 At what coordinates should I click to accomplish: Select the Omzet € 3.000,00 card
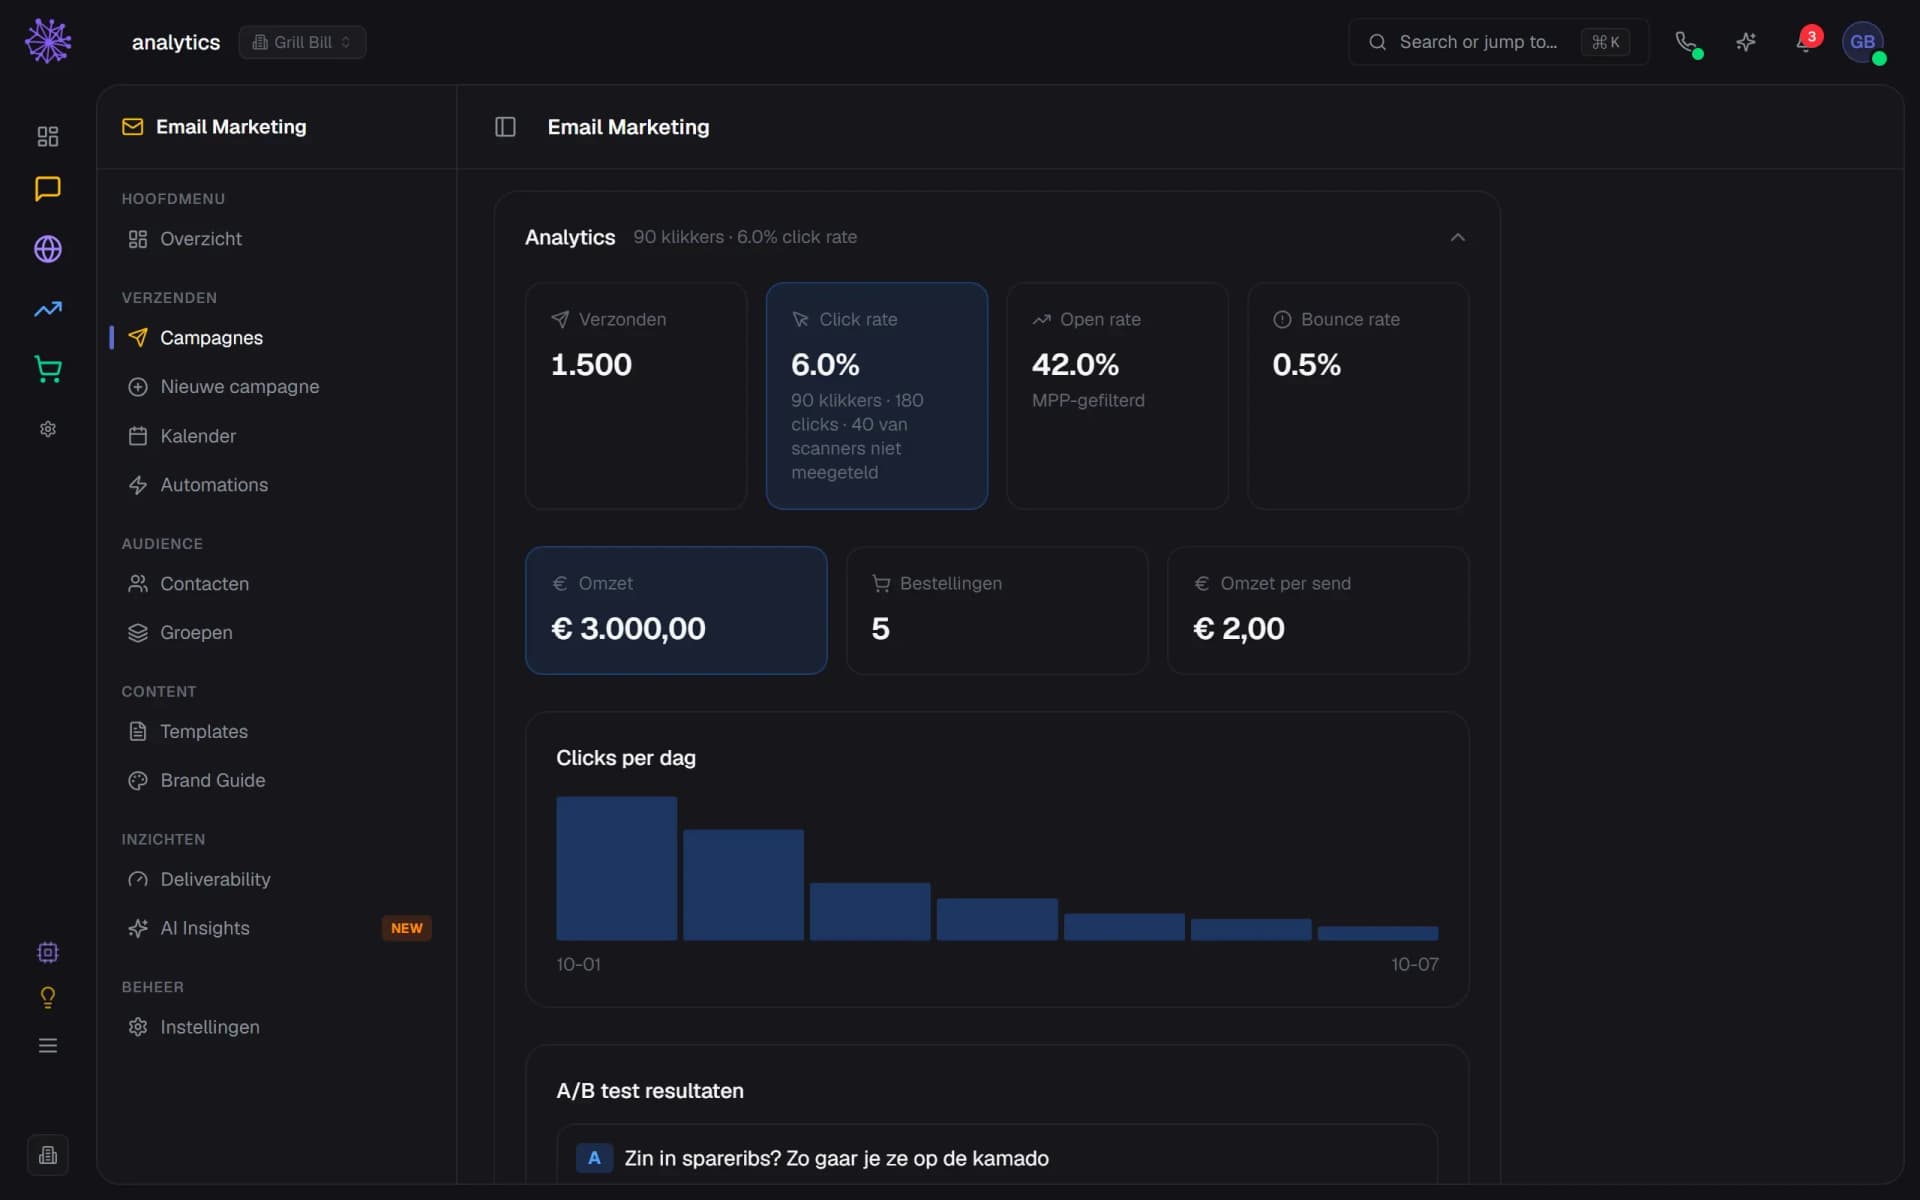[x=676, y=610]
